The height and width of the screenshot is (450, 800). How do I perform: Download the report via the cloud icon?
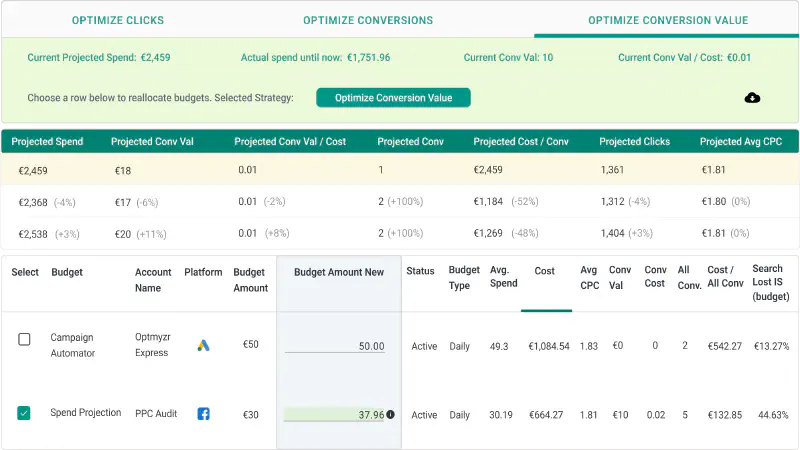coord(752,97)
